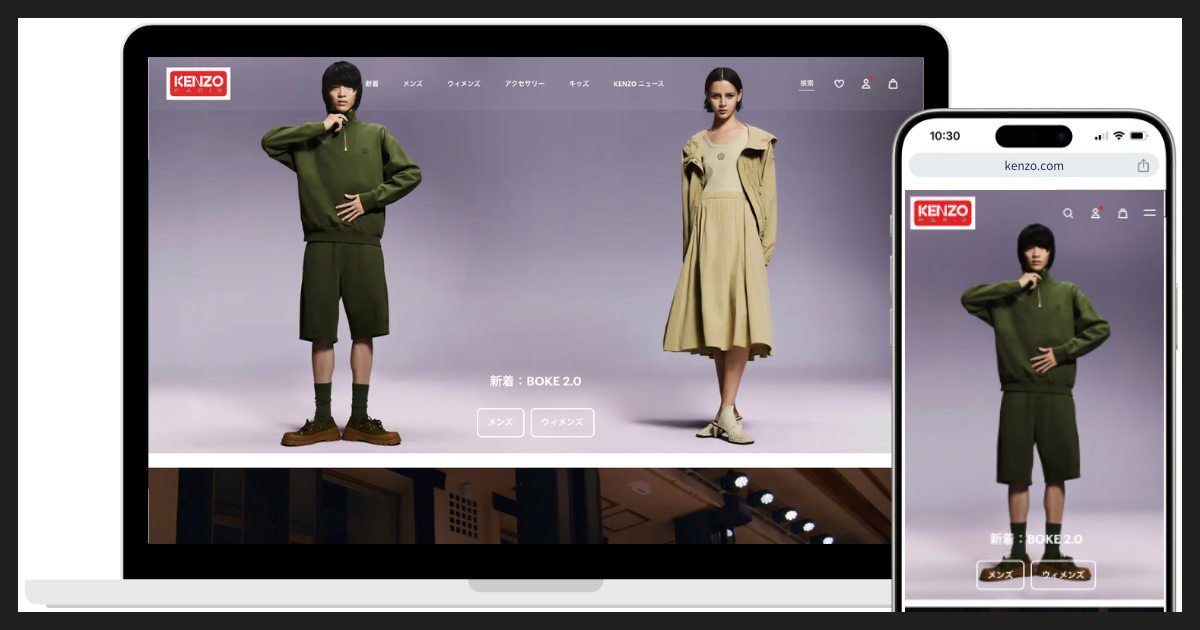Tap the KENZO Paris logo on phone

(942, 212)
